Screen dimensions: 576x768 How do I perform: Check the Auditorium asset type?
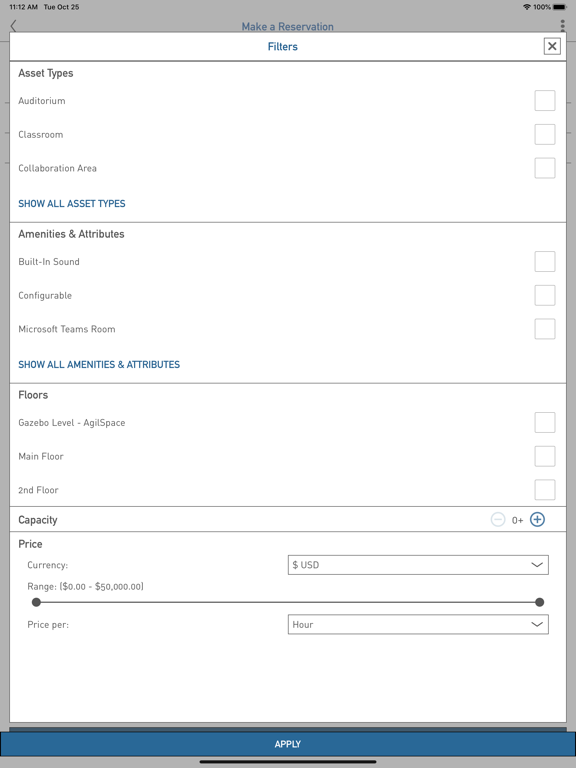(545, 100)
